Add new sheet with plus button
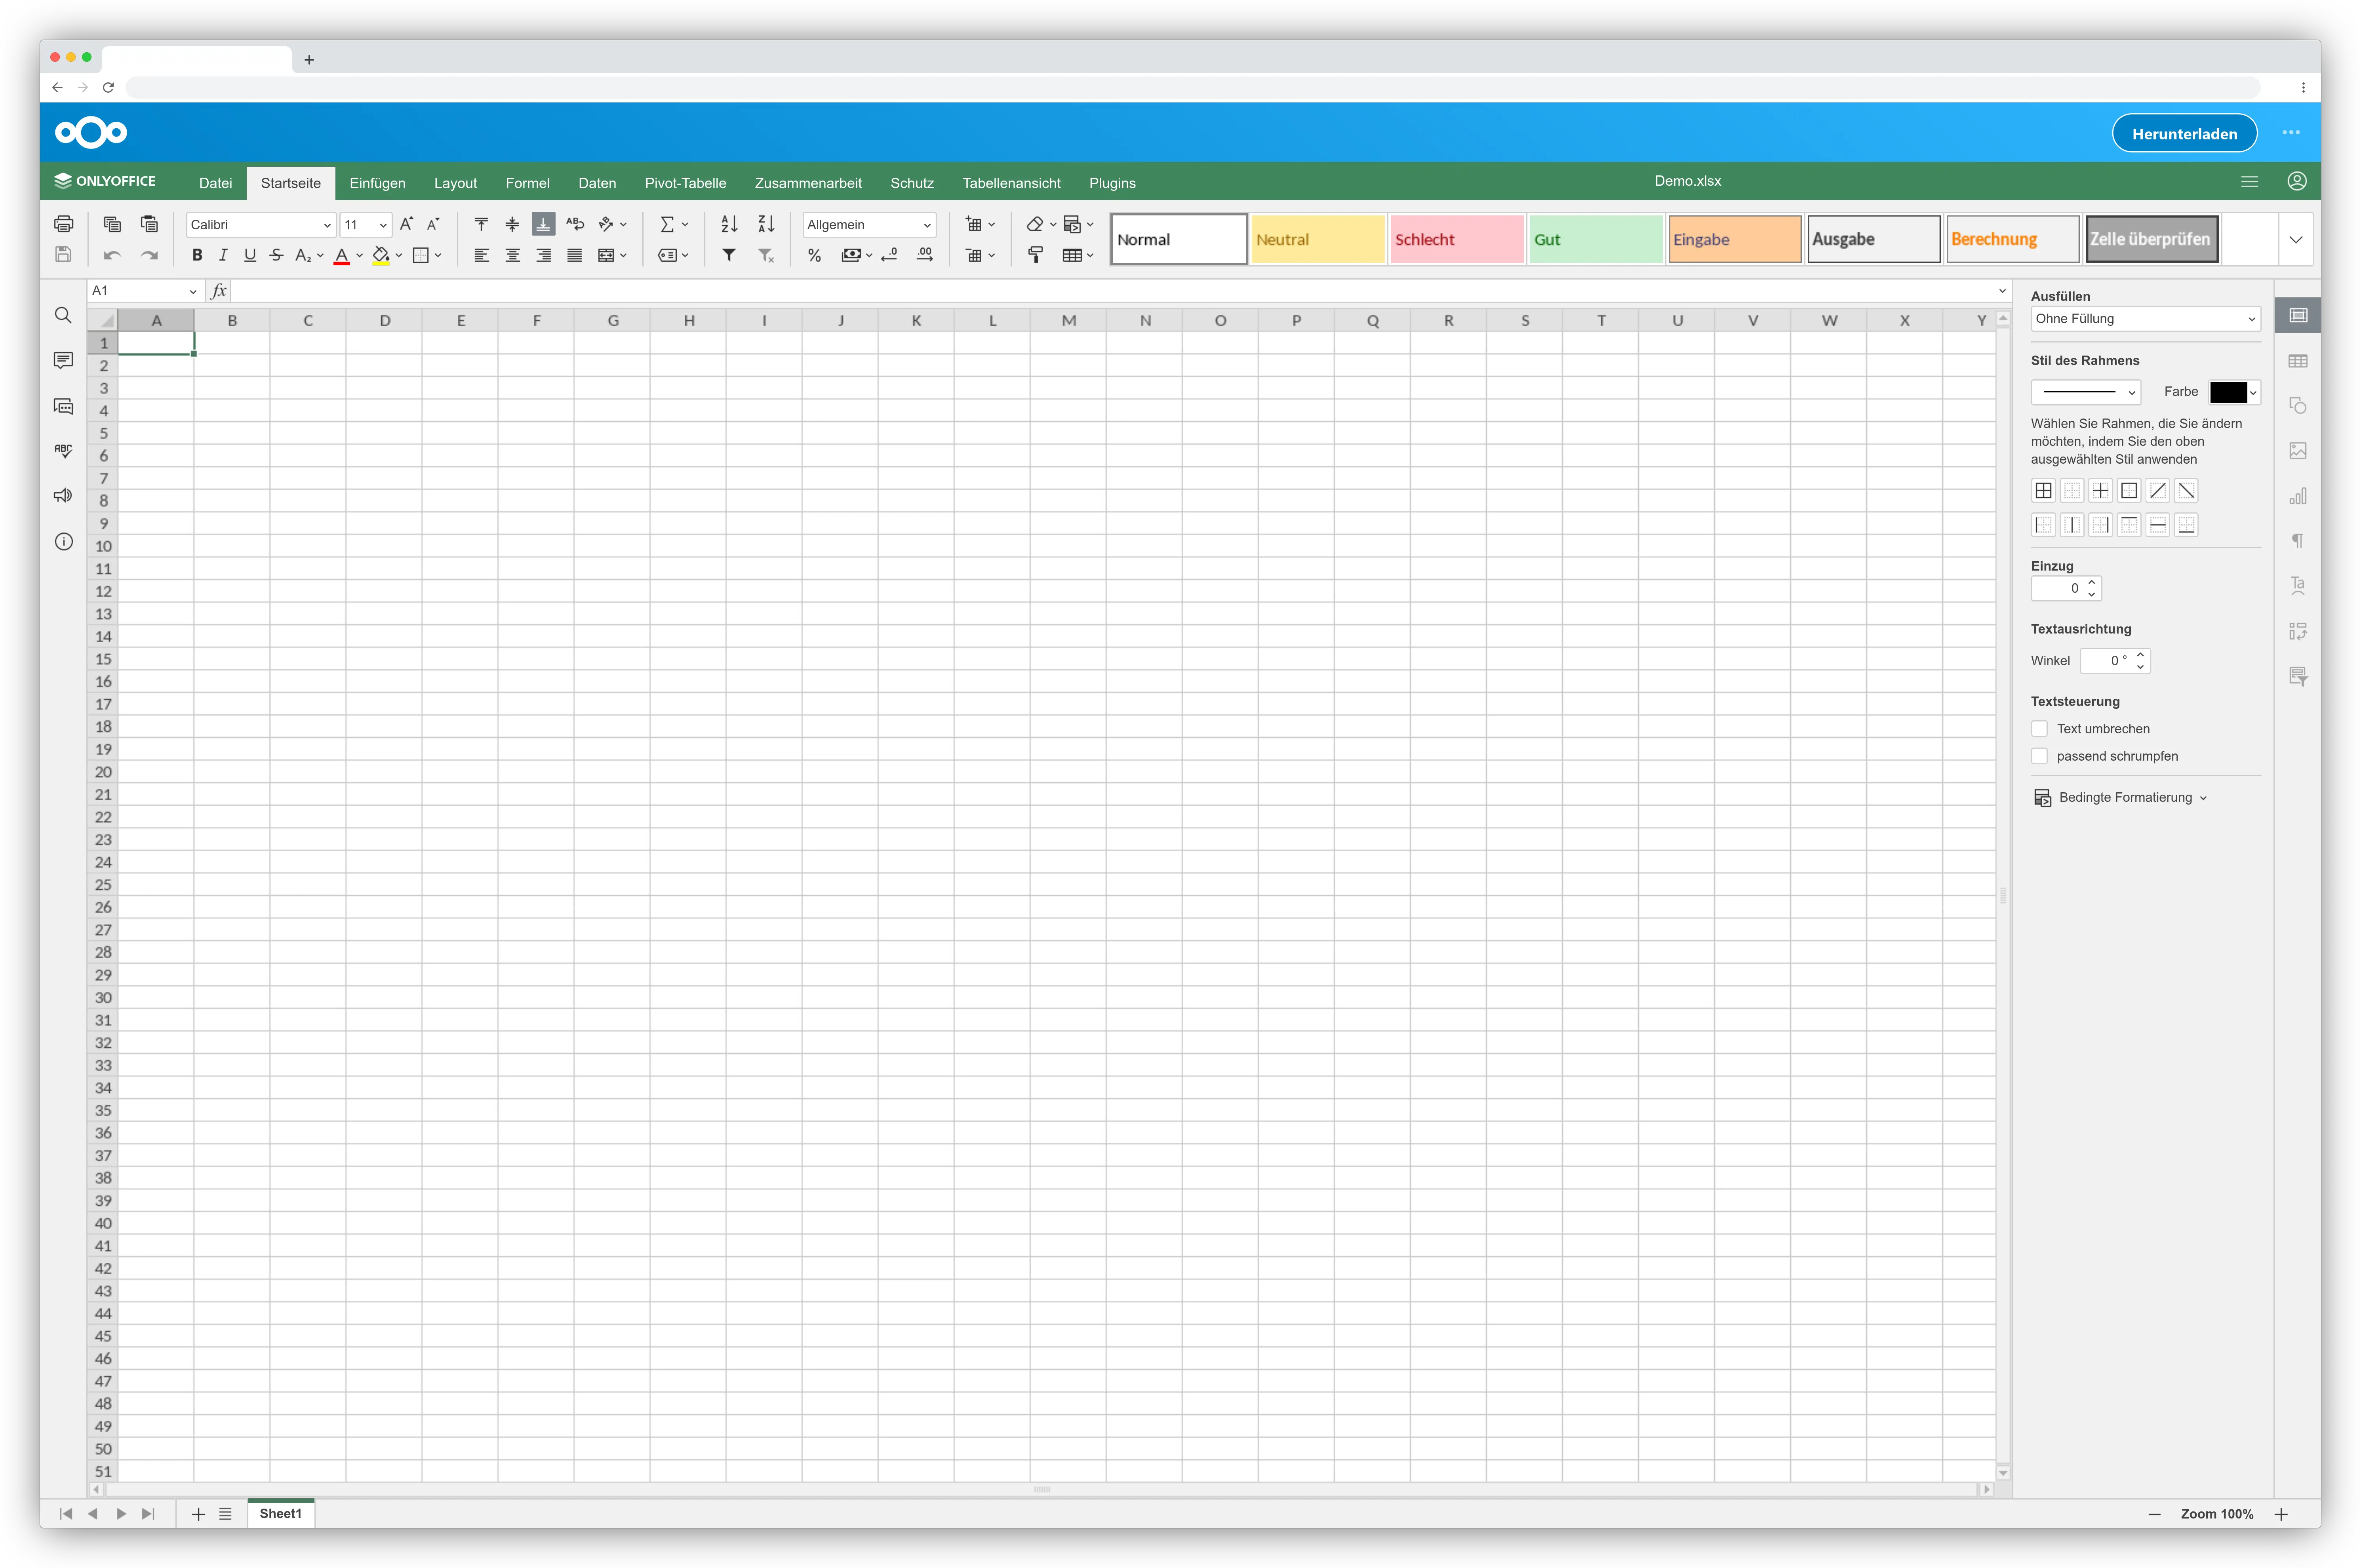 [x=198, y=1514]
